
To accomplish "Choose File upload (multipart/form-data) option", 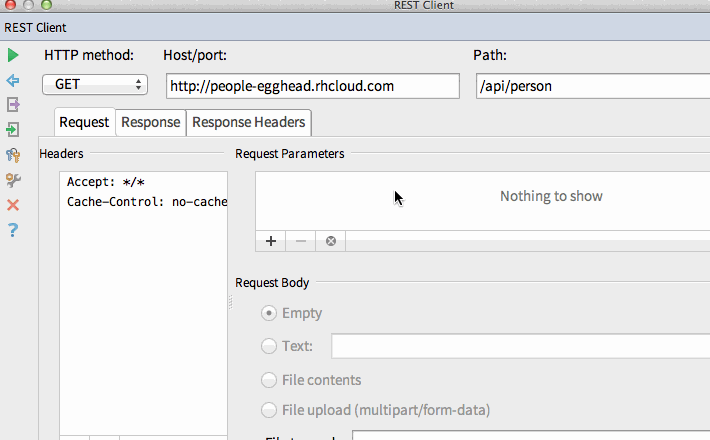I will coord(269,410).
